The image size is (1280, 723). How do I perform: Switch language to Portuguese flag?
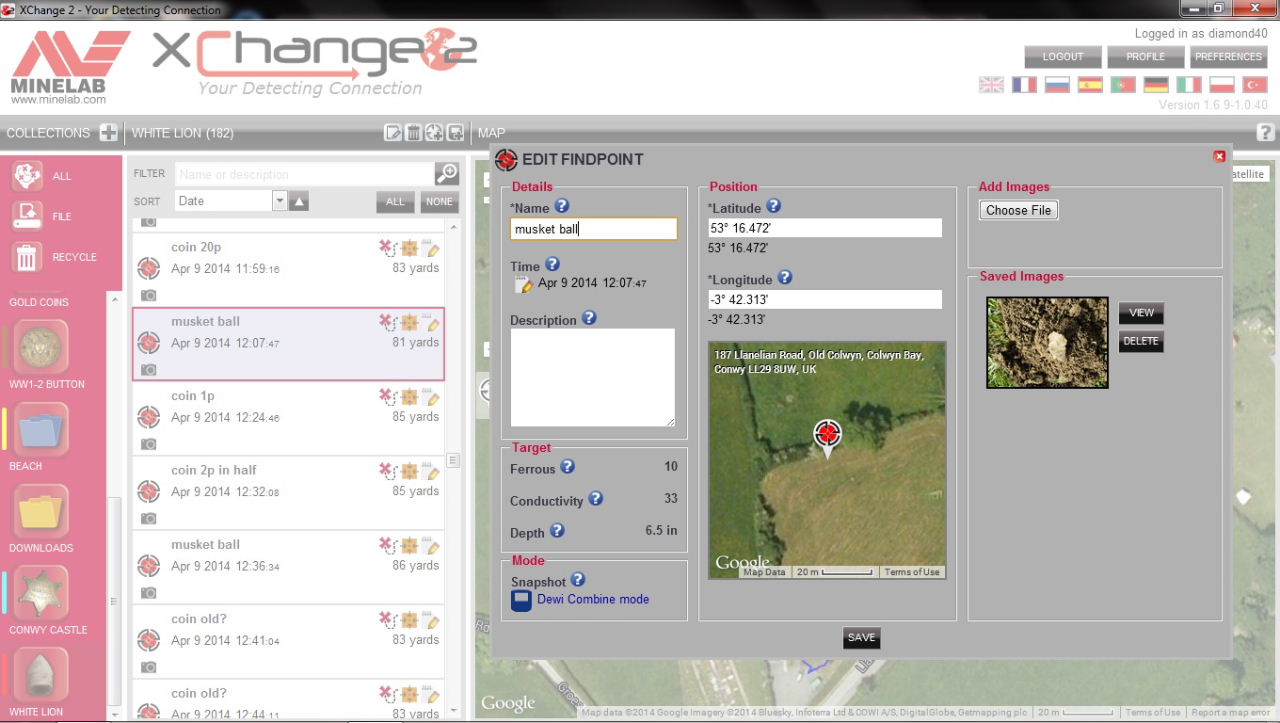tap(1123, 85)
